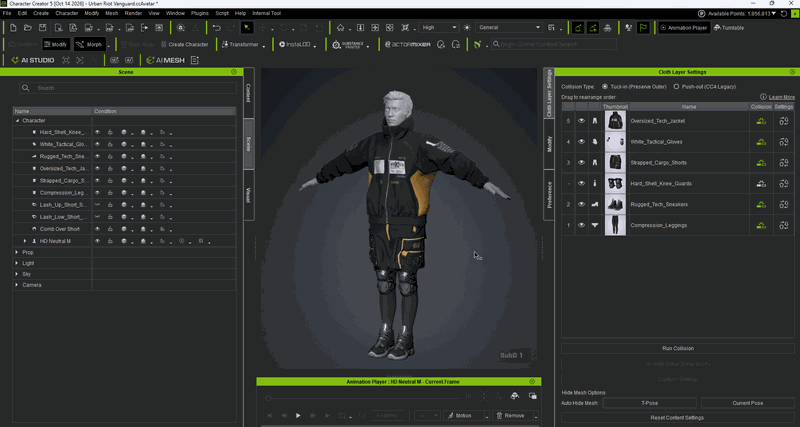Activate the Select (arrow) tool
This screenshot has width=800, height=427.
point(247,28)
